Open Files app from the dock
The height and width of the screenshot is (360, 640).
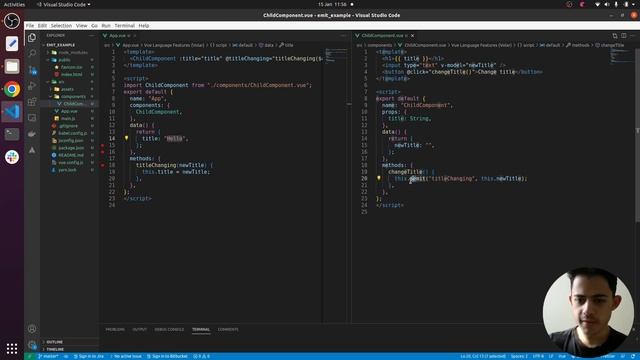pos(12,66)
